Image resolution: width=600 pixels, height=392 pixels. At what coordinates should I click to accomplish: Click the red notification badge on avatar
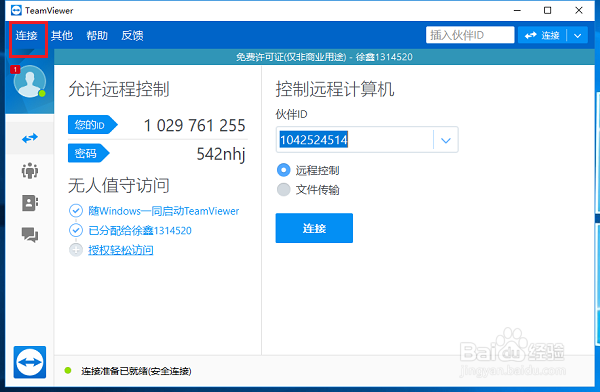tap(15, 69)
